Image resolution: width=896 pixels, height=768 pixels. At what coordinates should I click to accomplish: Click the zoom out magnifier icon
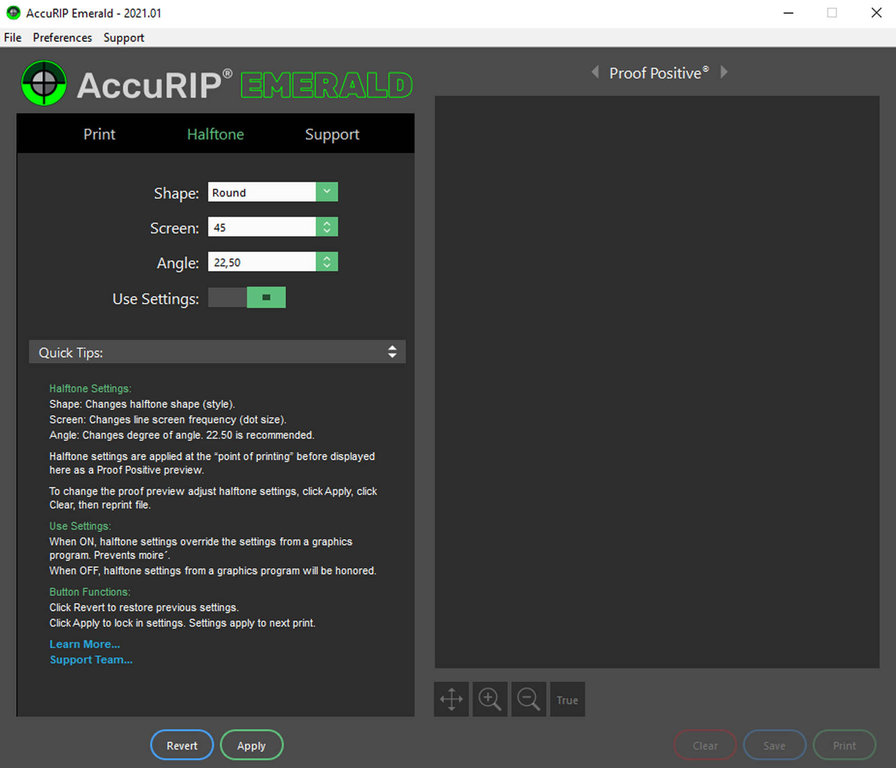coord(529,700)
